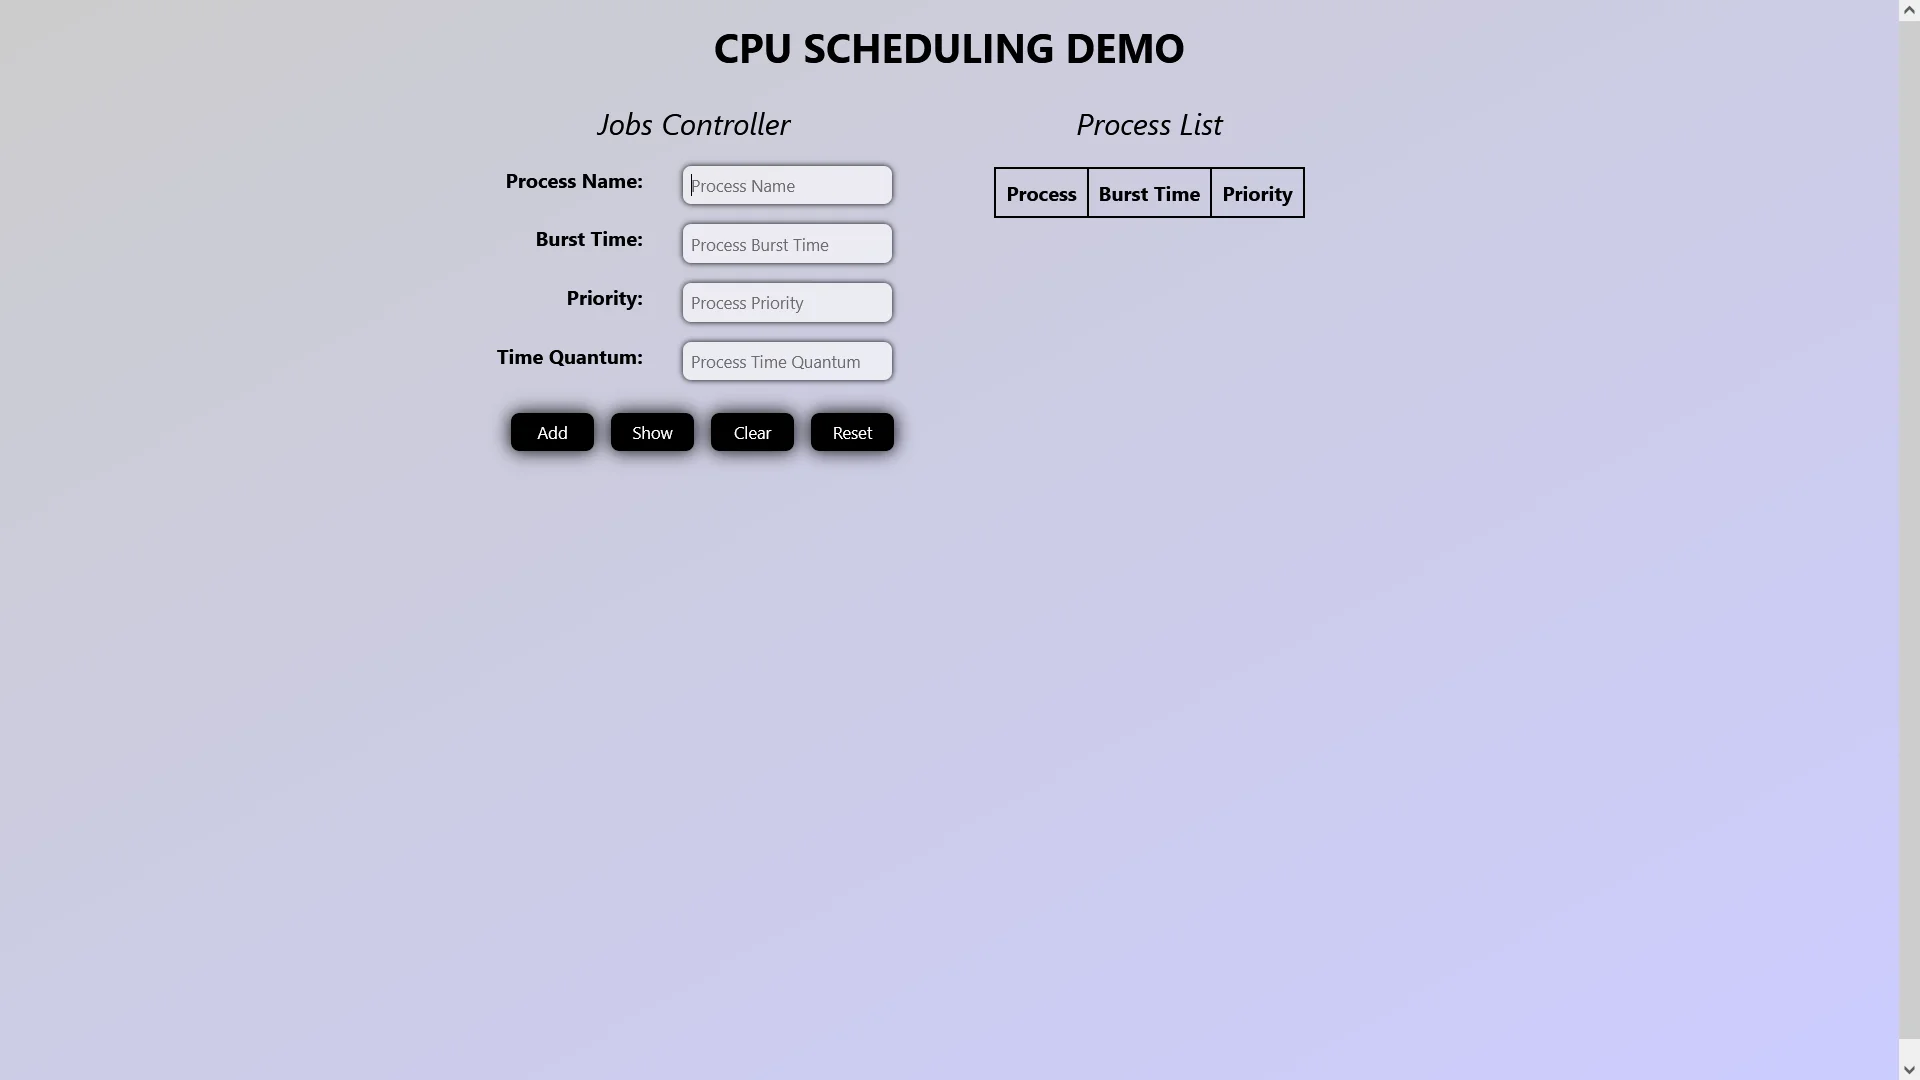Click the Reset button to reset all
This screenshot has height=1080, width=1920.
pyautogui.click(x=852, y=431)
